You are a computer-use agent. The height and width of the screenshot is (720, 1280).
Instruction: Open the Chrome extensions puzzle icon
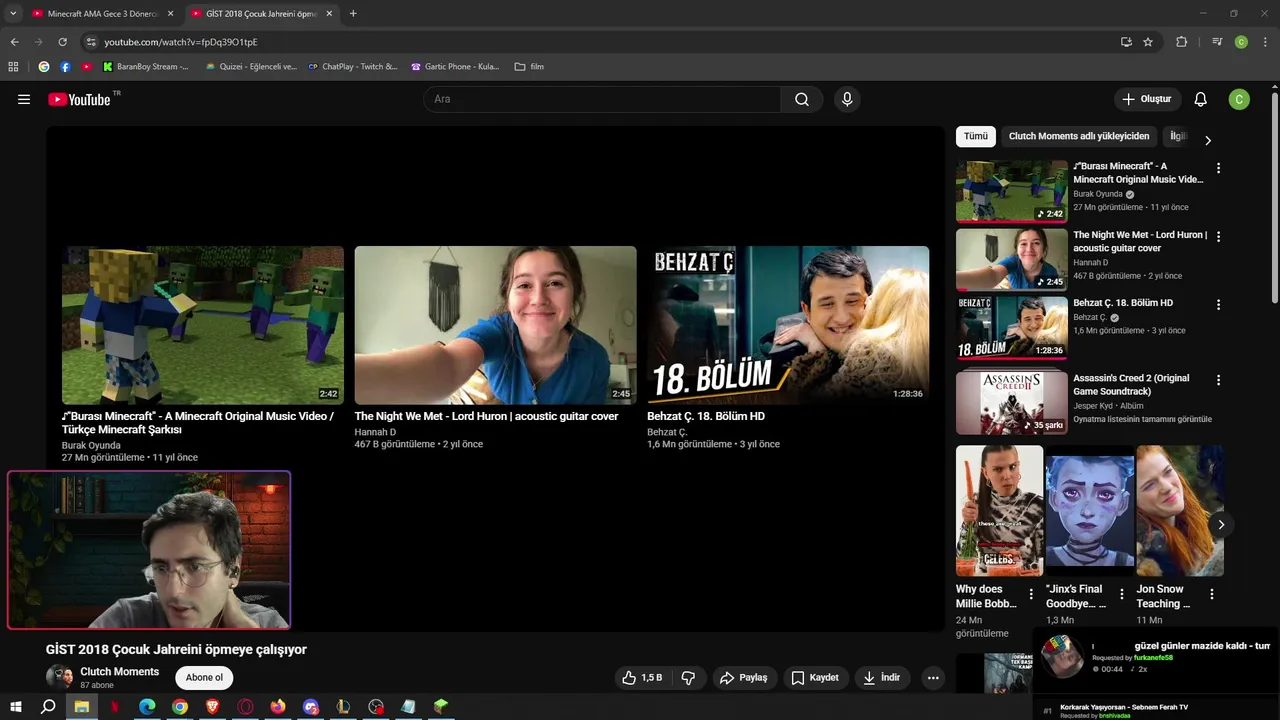point(1182,42)
